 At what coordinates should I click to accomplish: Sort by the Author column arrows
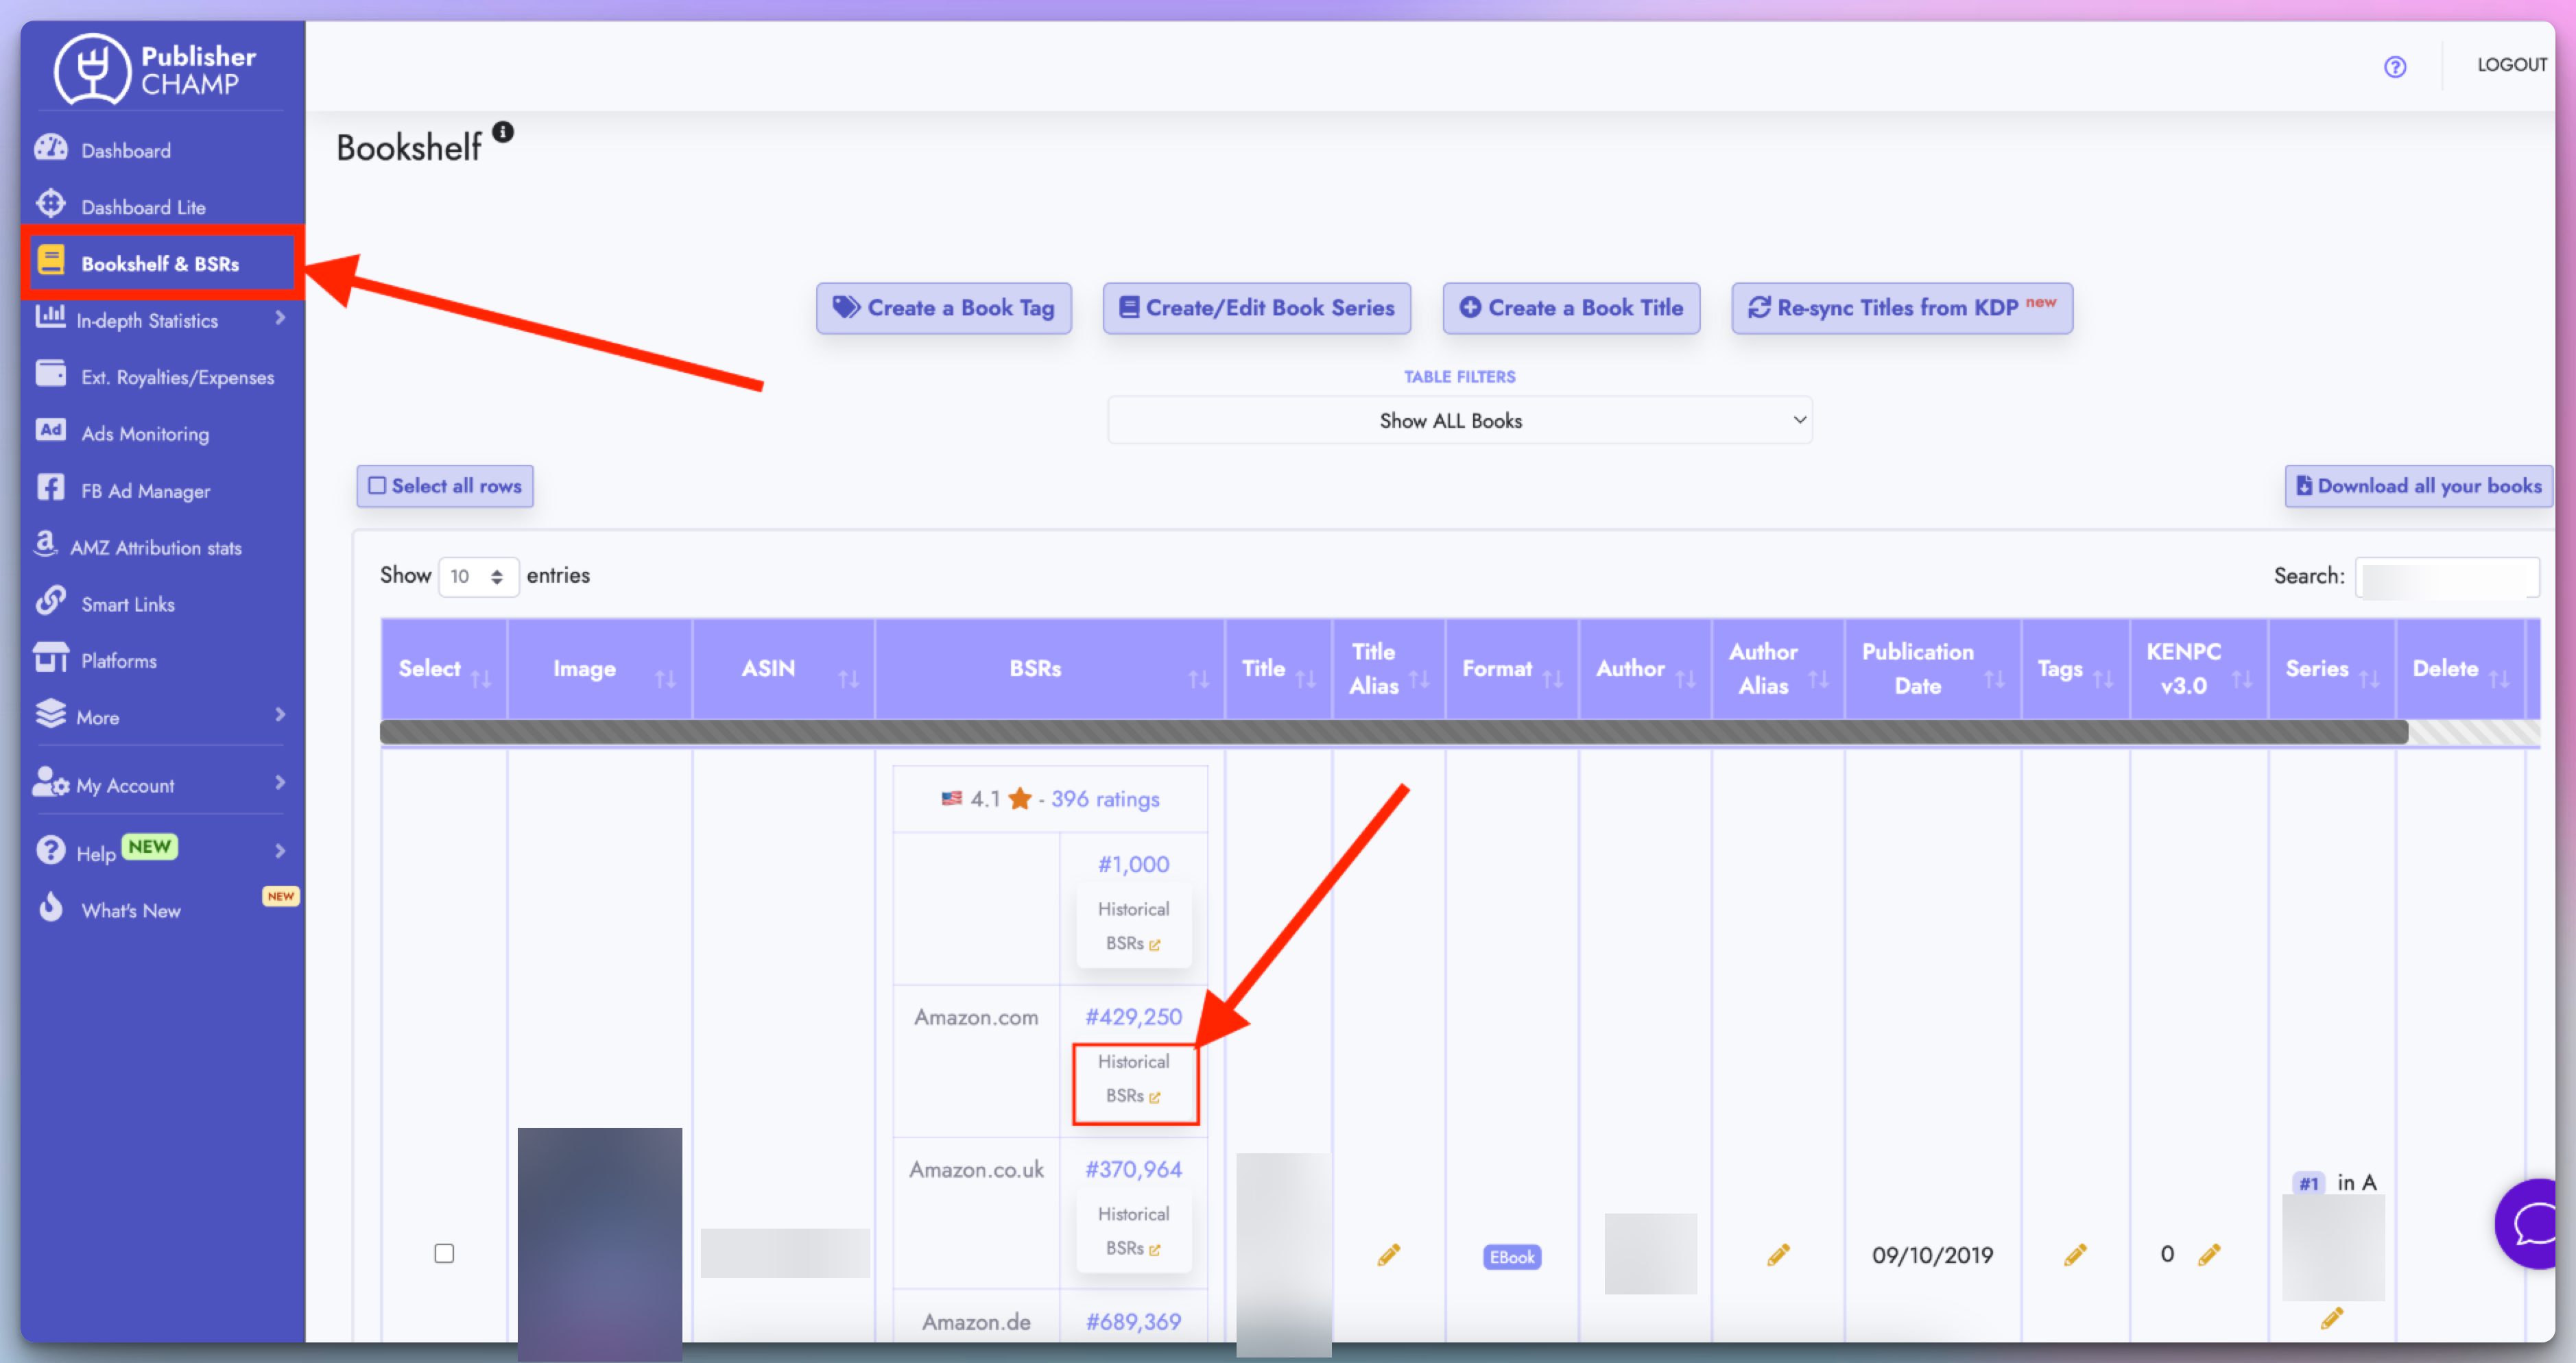click(1685, 680)
